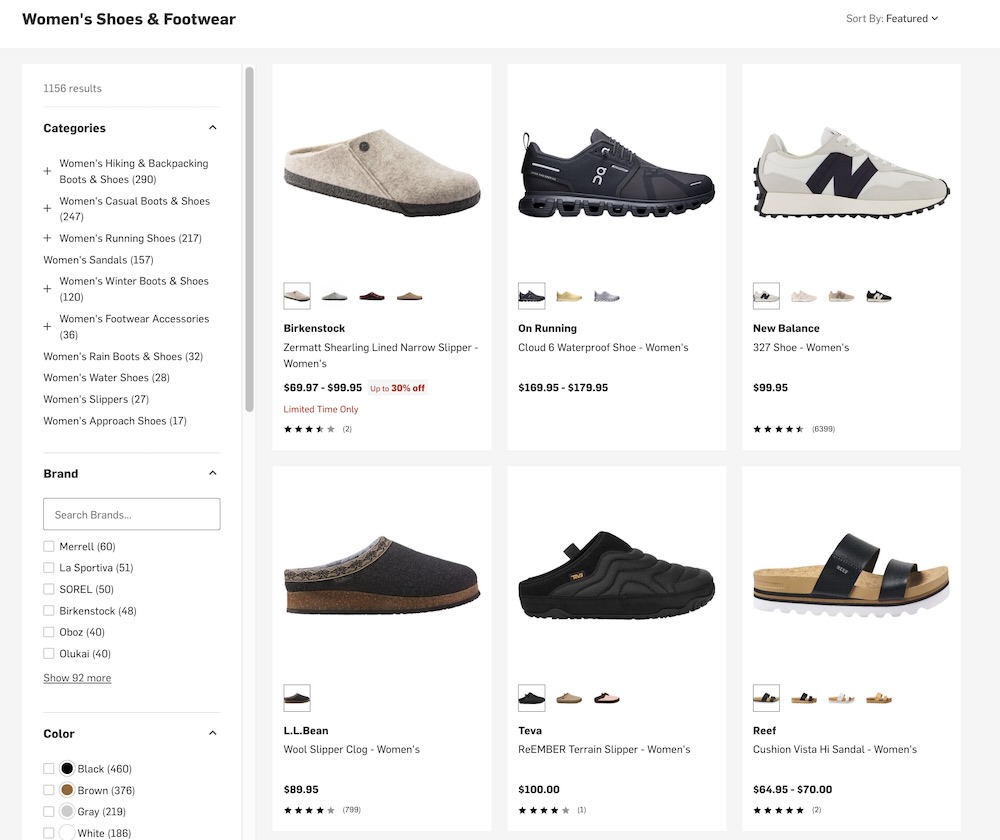
Task: Collapse the Brand filter section
Action: pos(212,474)
